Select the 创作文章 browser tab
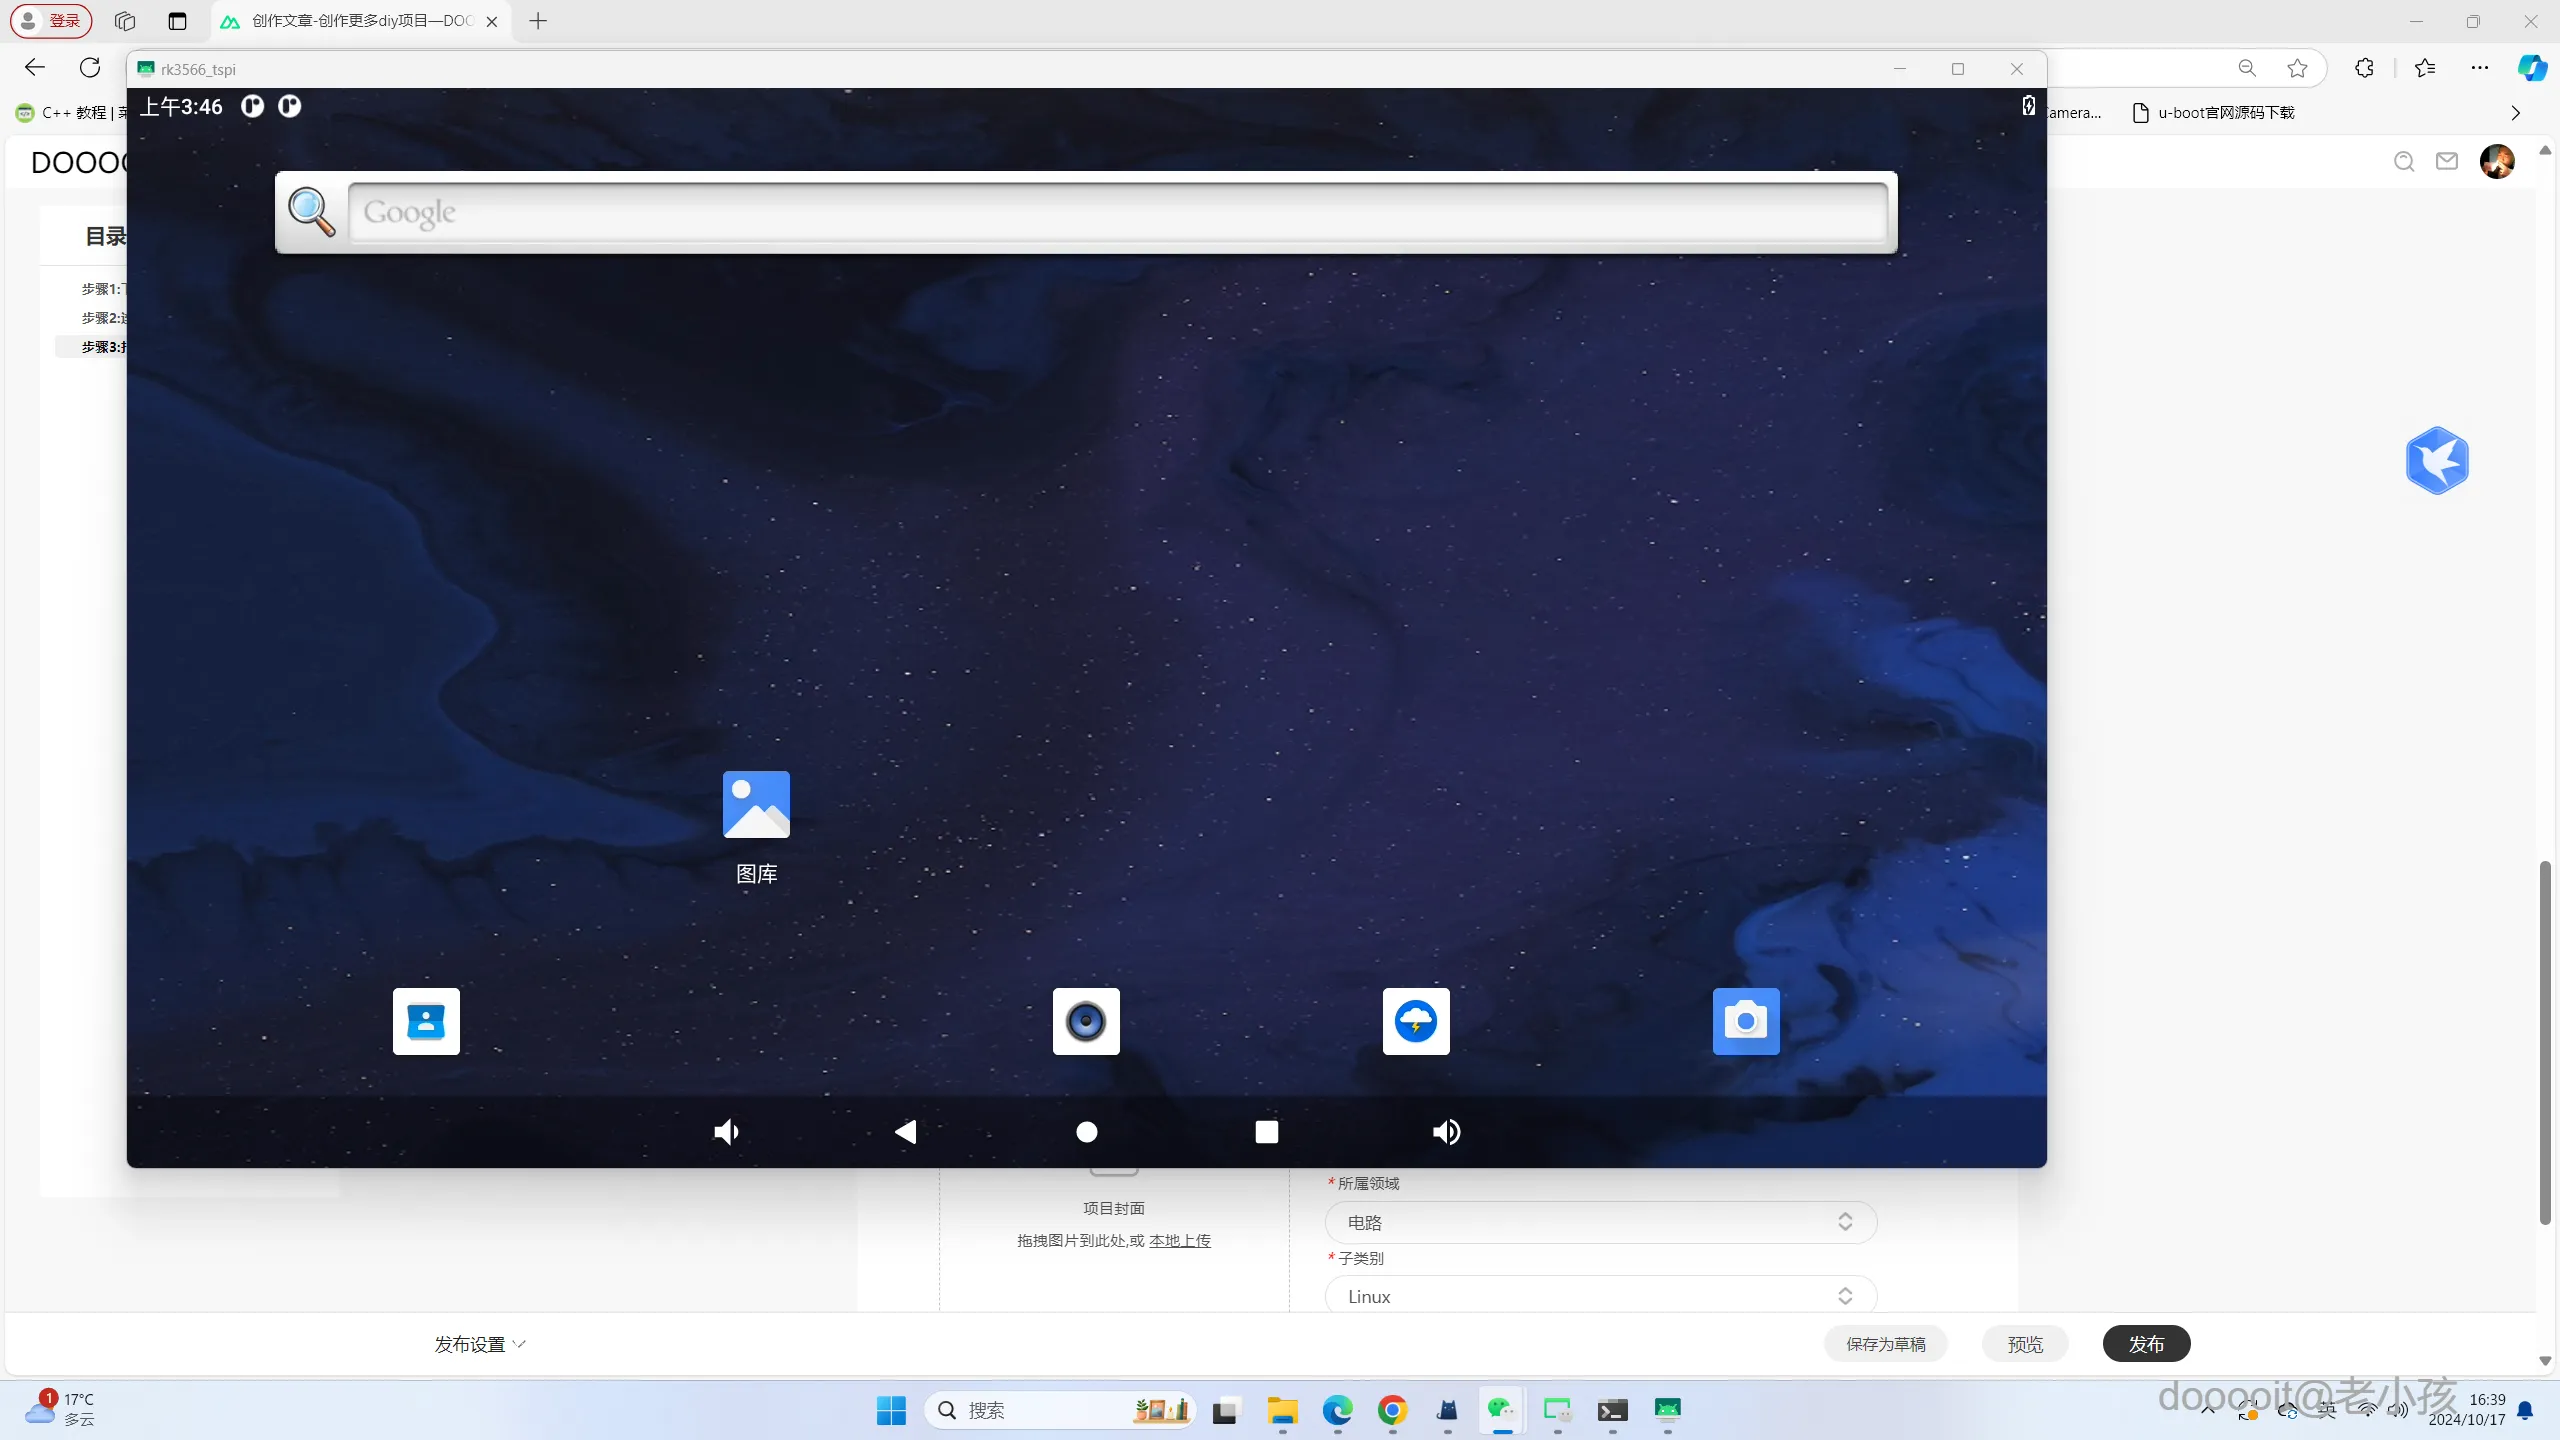Screen dimensions: 2560x1440 [x=360, y=21]
